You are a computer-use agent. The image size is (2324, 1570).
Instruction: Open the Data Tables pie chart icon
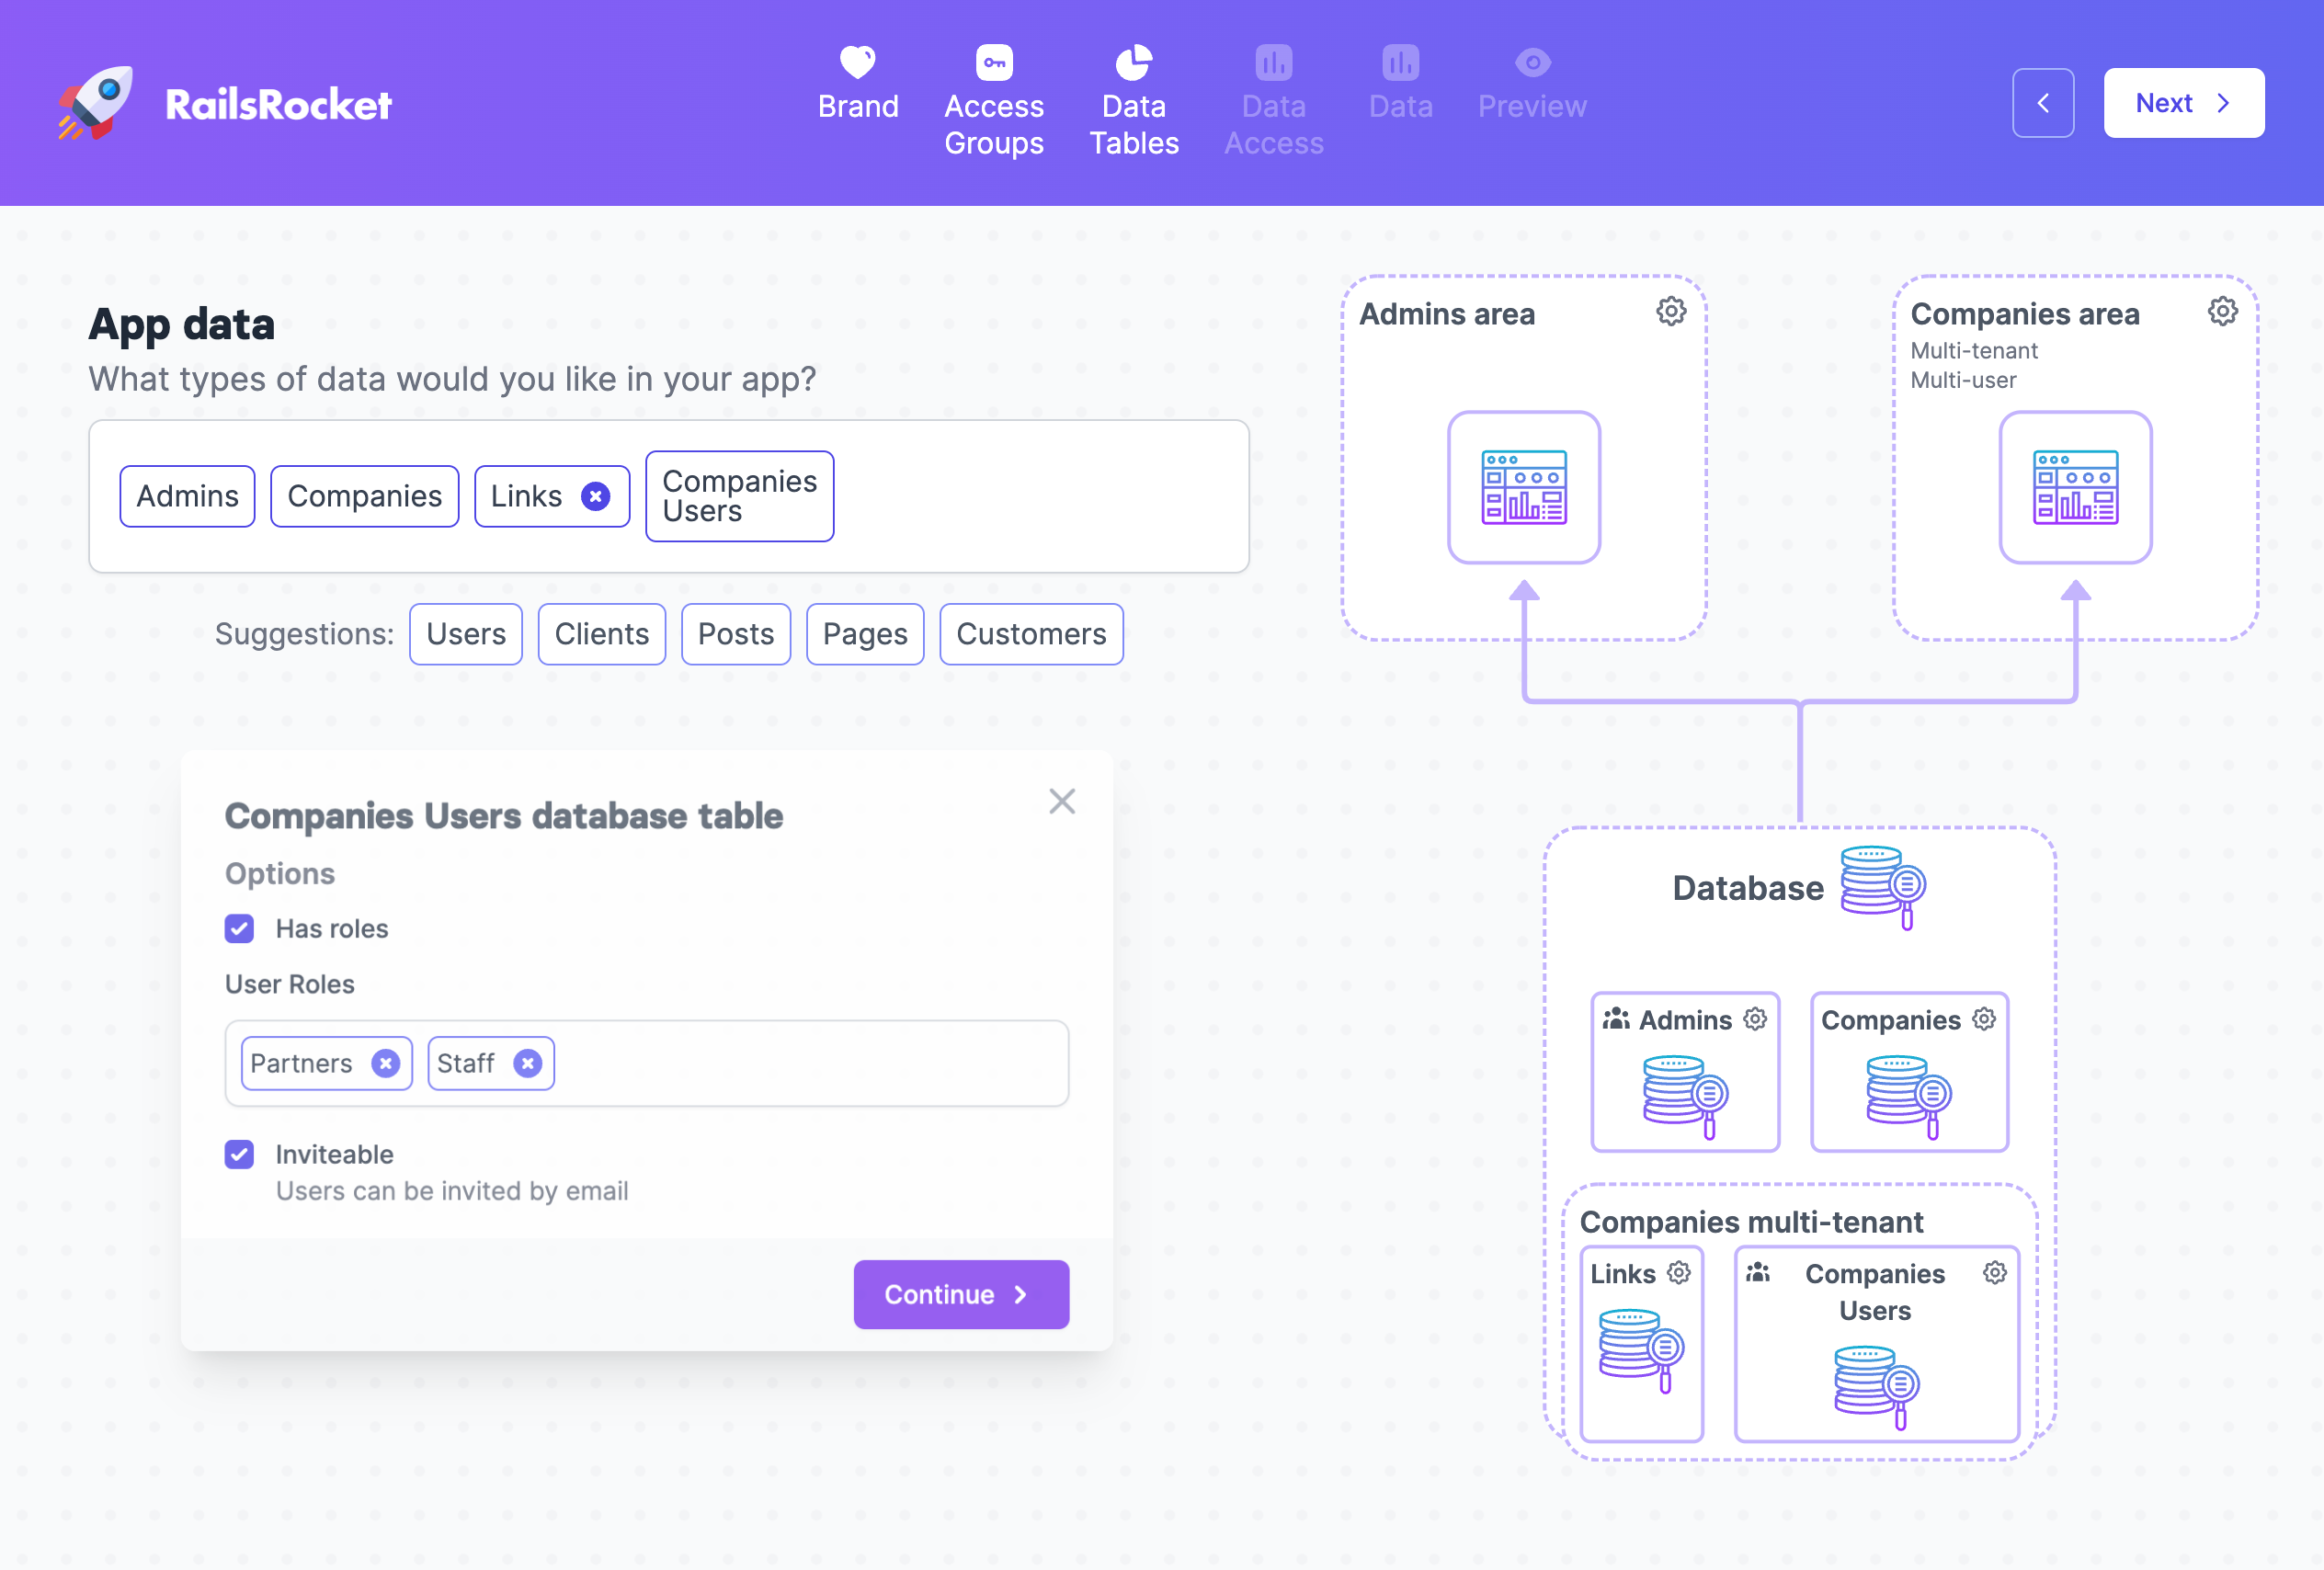tap(1134, 62)
